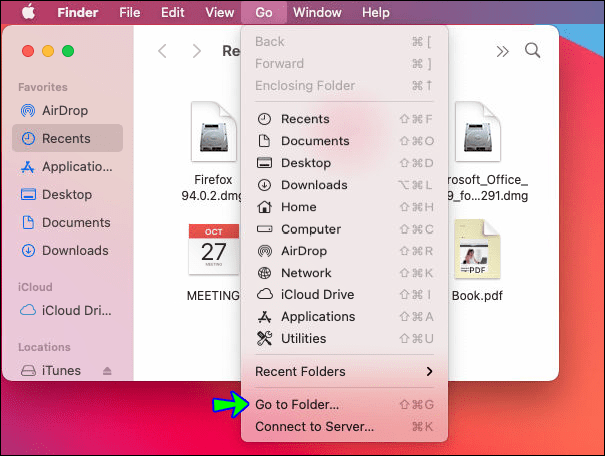
Task: Click the Desktop icon in sidebar
Action: (28, 194)
